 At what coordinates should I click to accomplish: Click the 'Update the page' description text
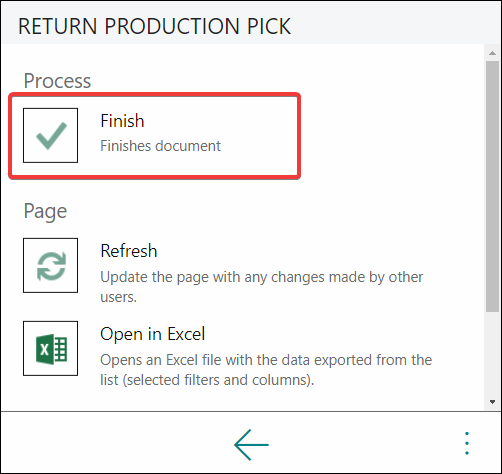[262, 287]
